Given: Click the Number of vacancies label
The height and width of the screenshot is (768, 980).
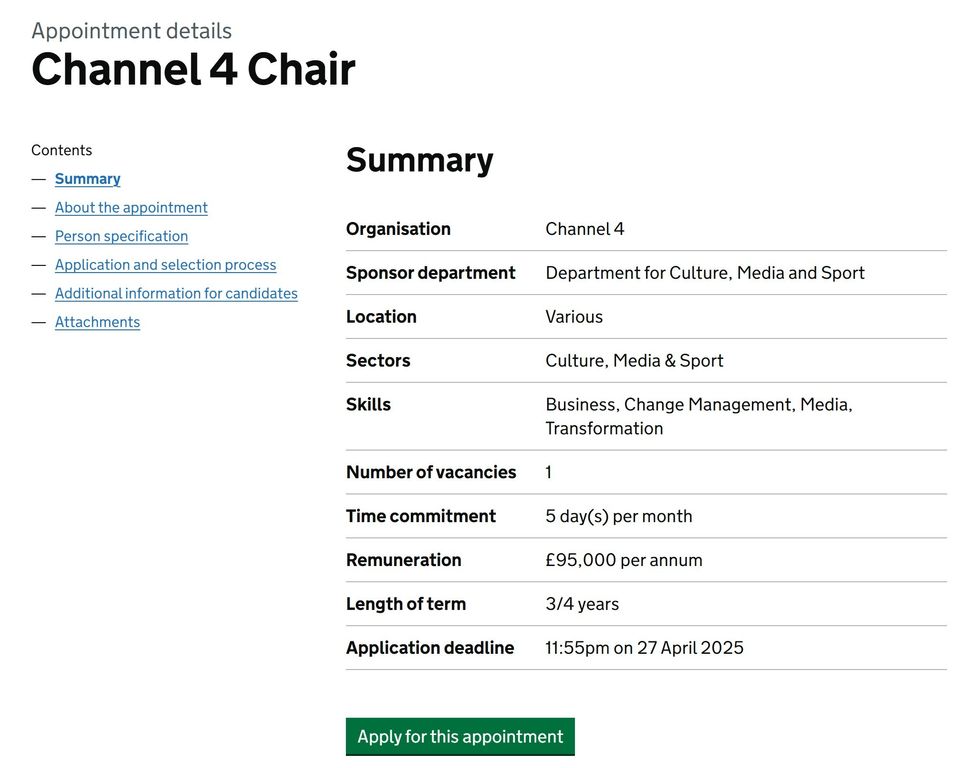Looking at the screenshot, I should click(x=431, y=472).
